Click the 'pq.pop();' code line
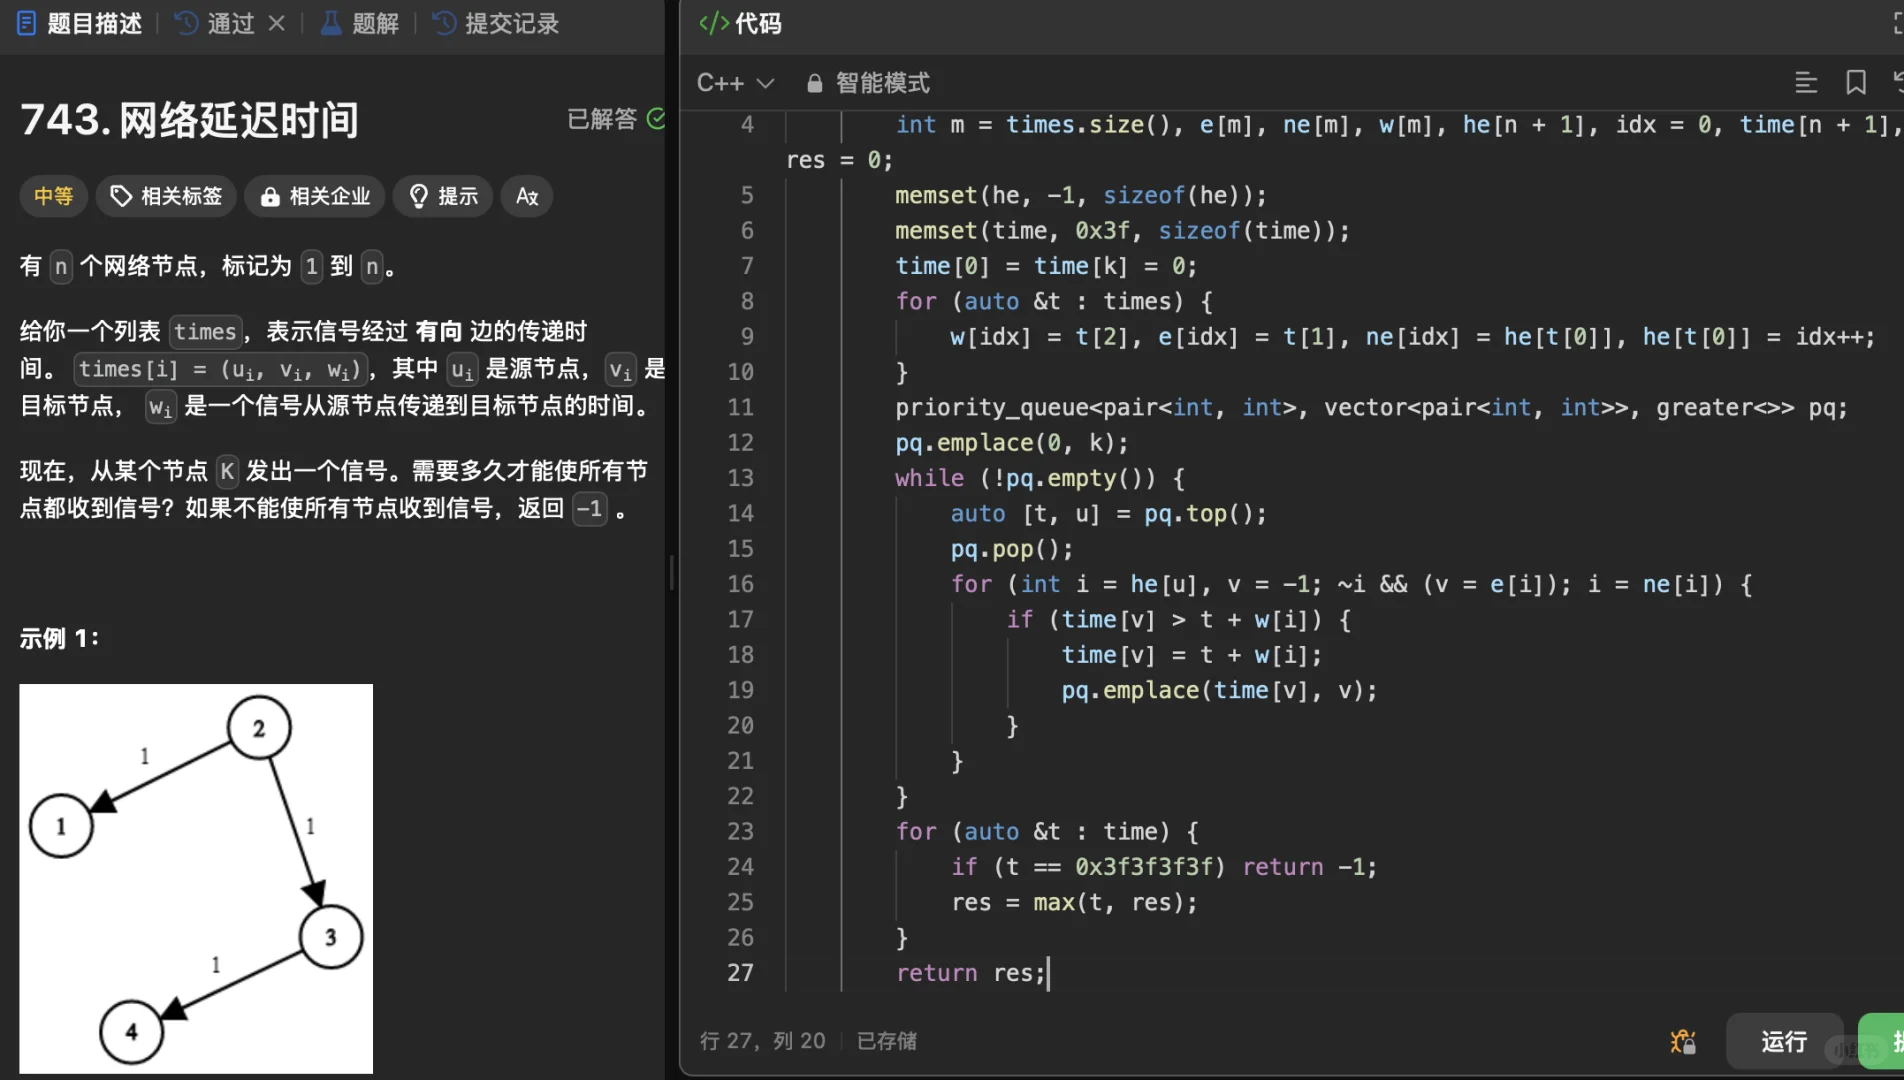 pos(1012,549)
